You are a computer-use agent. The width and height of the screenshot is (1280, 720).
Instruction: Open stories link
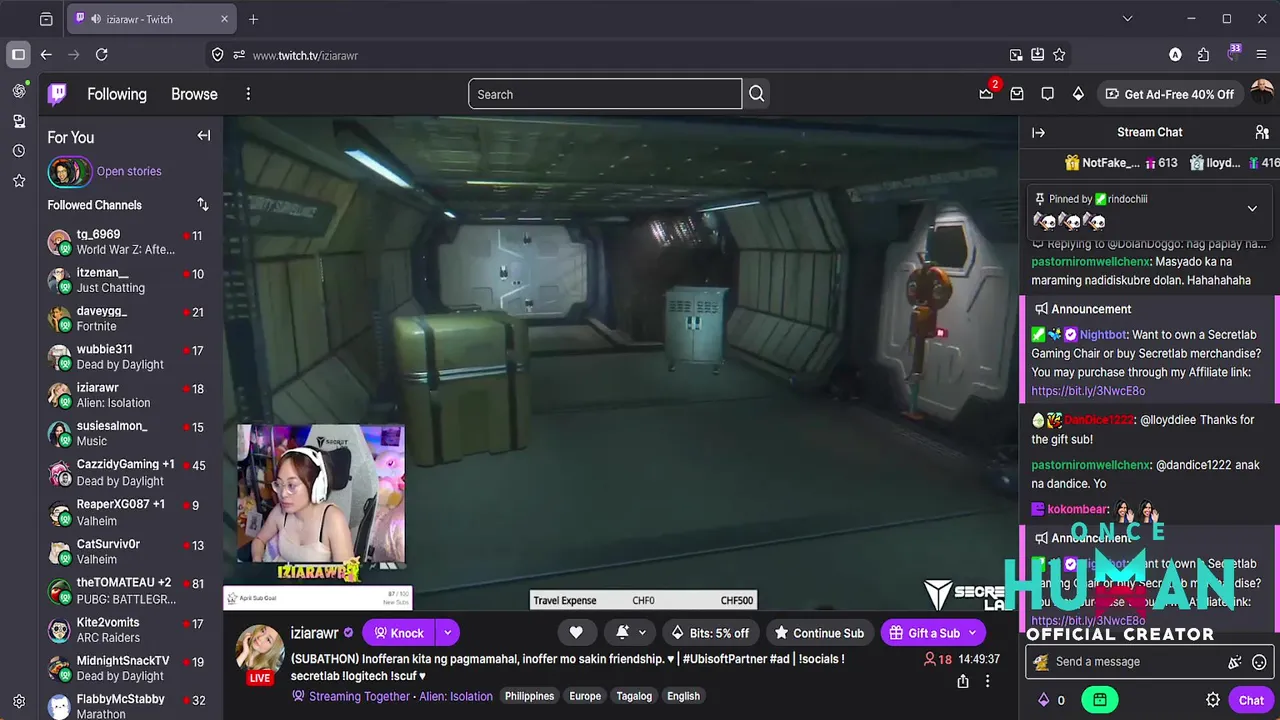[x=129, y=171]
